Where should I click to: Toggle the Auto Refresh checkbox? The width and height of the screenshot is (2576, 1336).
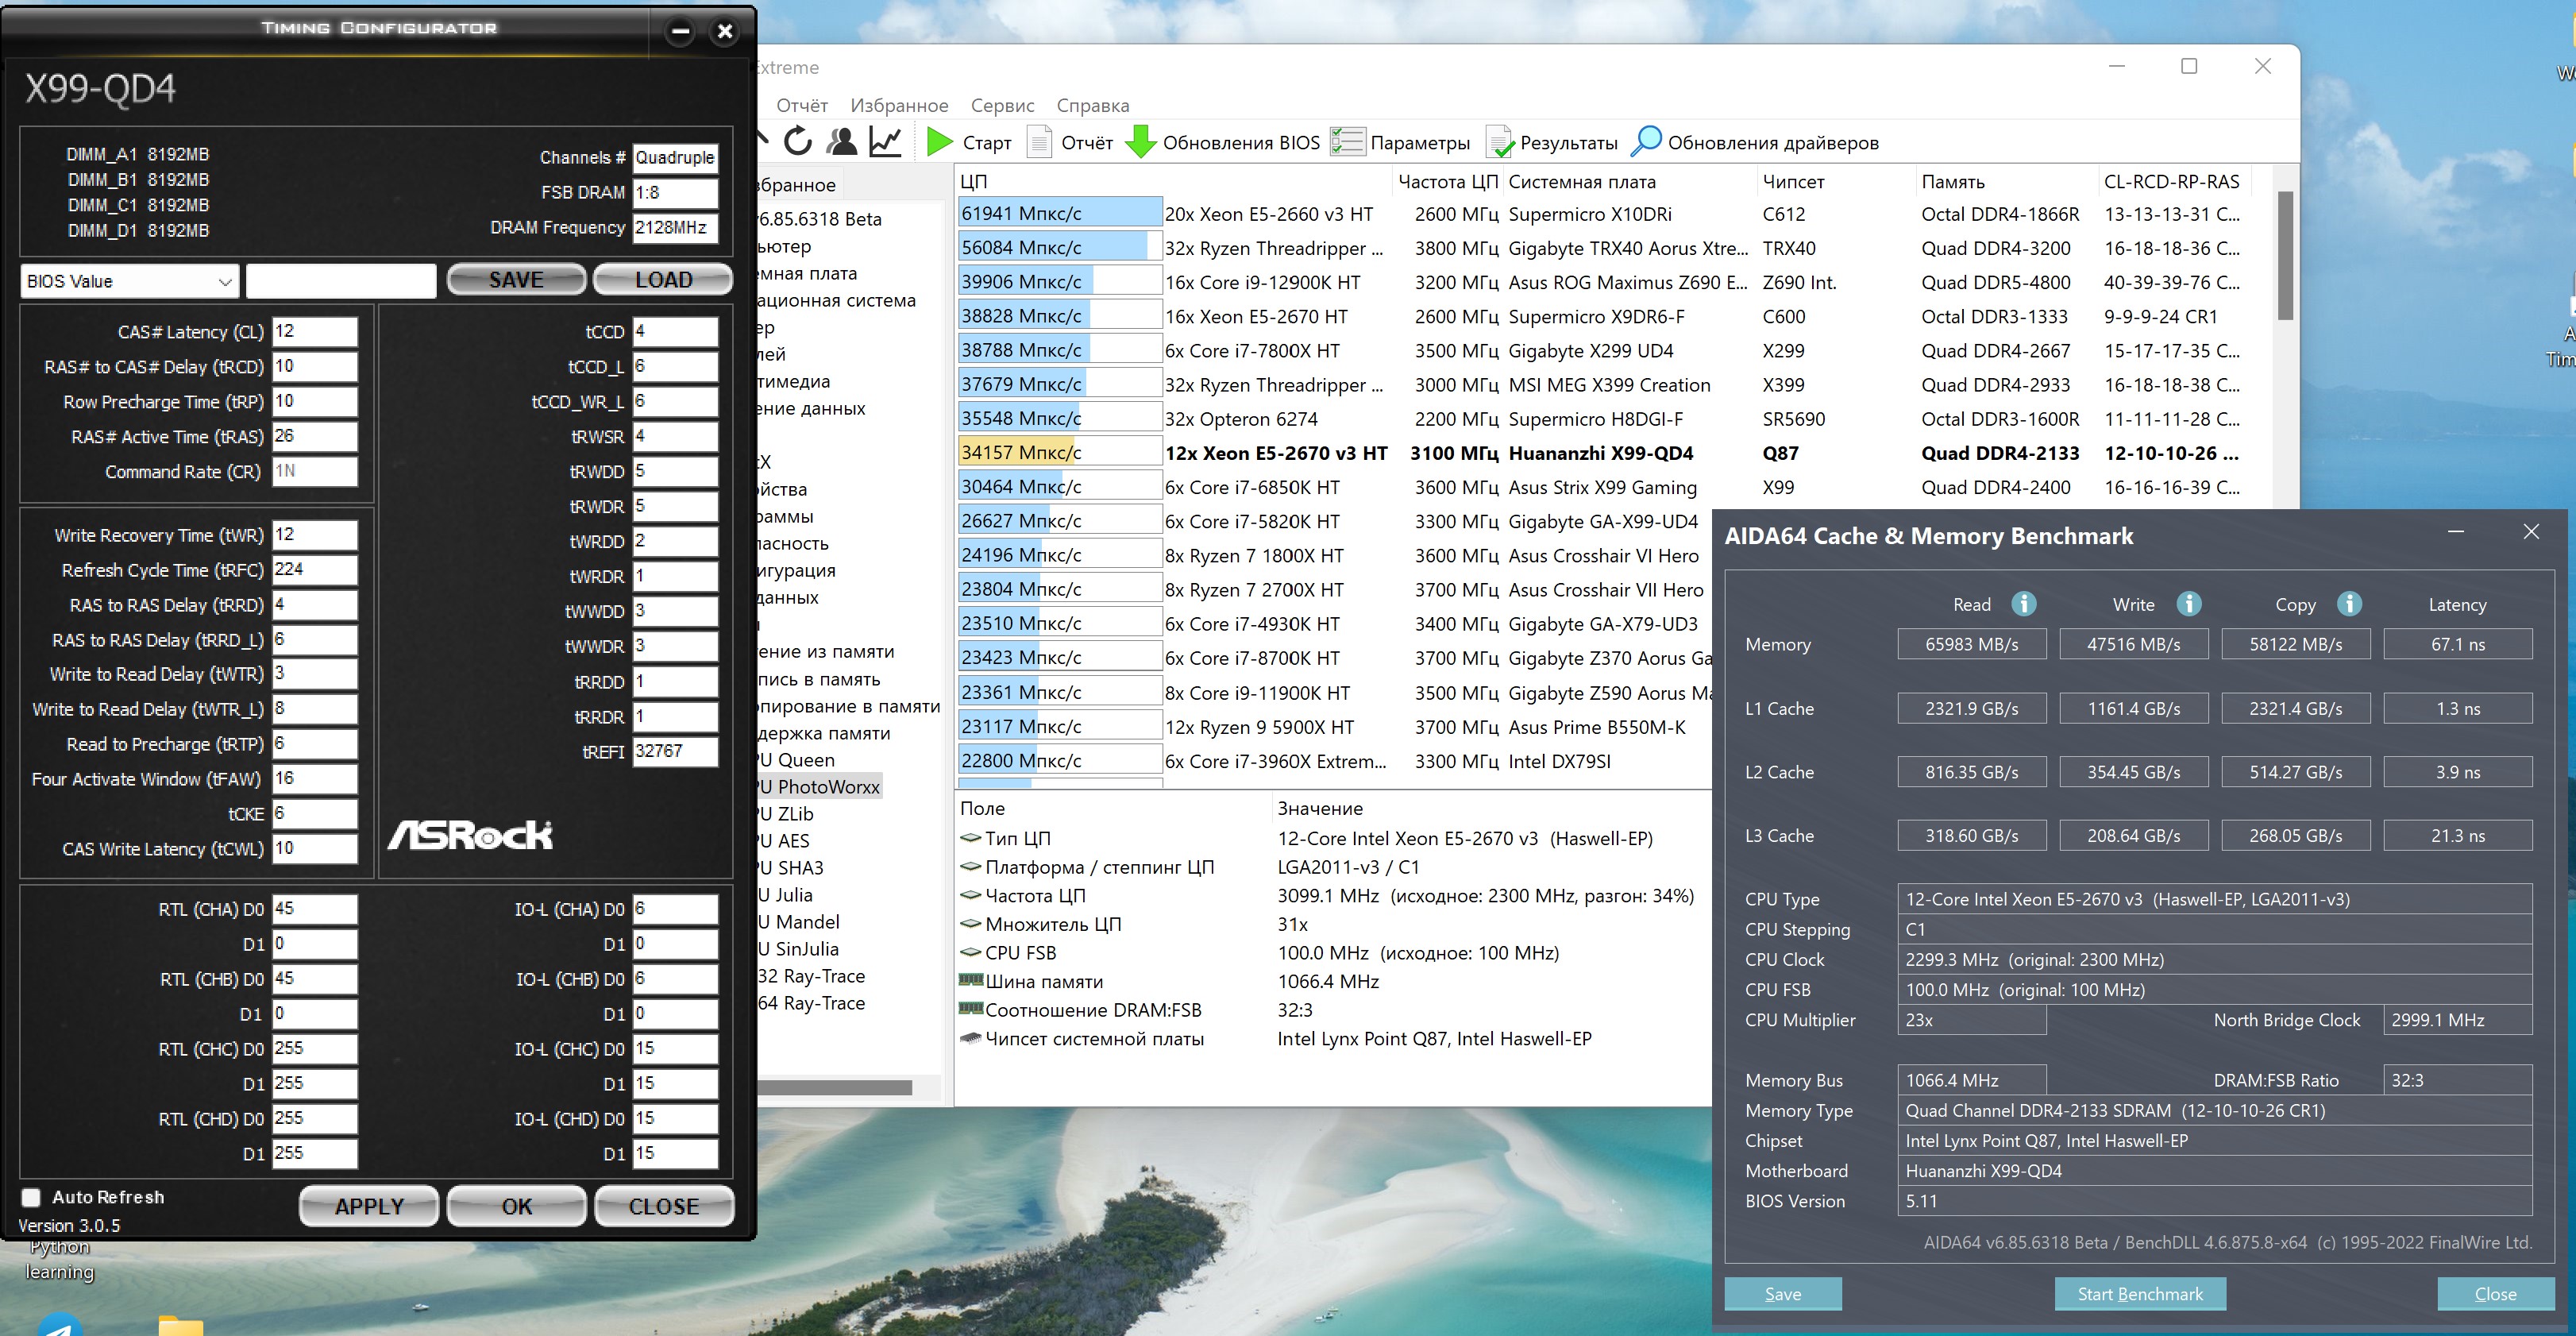[32, 1197]
